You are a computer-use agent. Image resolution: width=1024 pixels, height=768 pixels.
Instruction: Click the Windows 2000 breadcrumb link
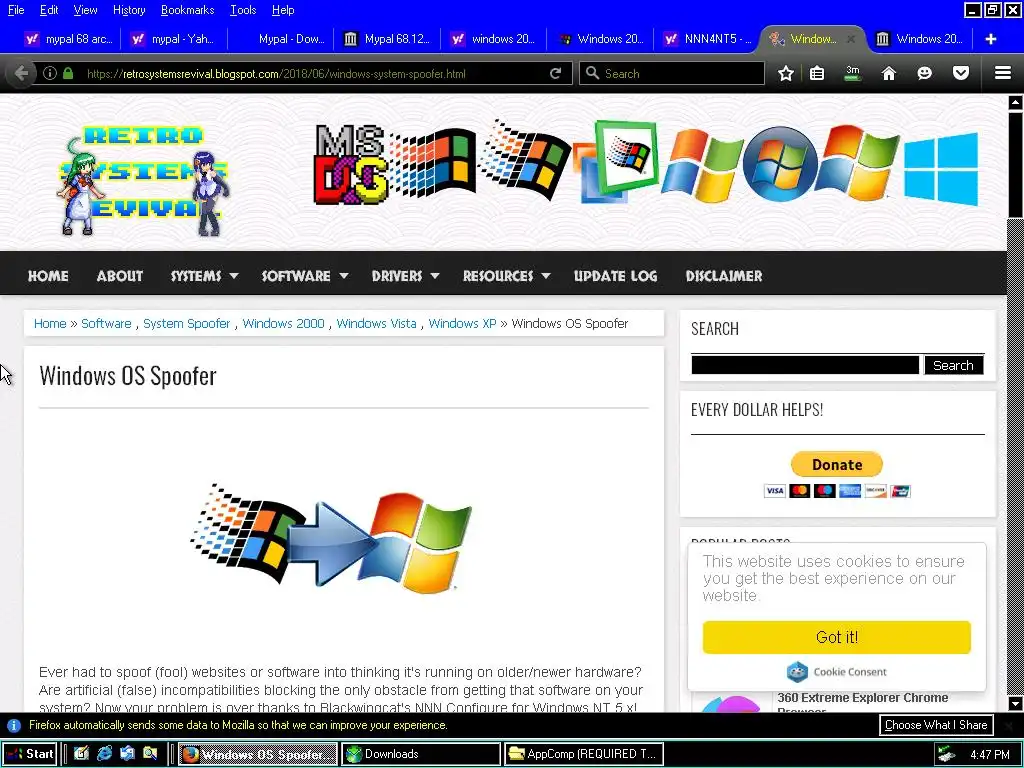pos(283,323)
